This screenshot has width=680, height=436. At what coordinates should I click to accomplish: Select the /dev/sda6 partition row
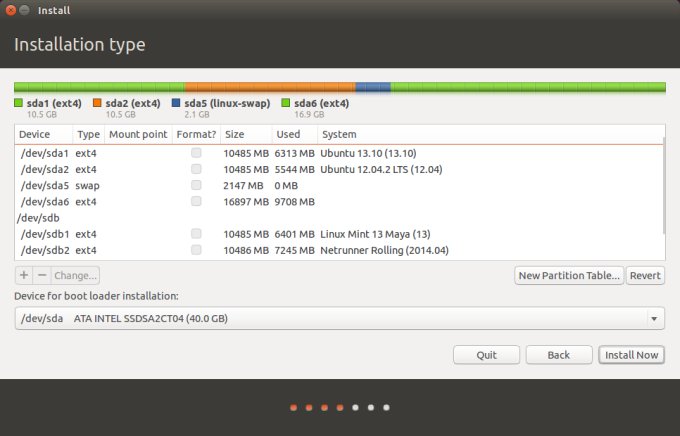pos(339,202)
